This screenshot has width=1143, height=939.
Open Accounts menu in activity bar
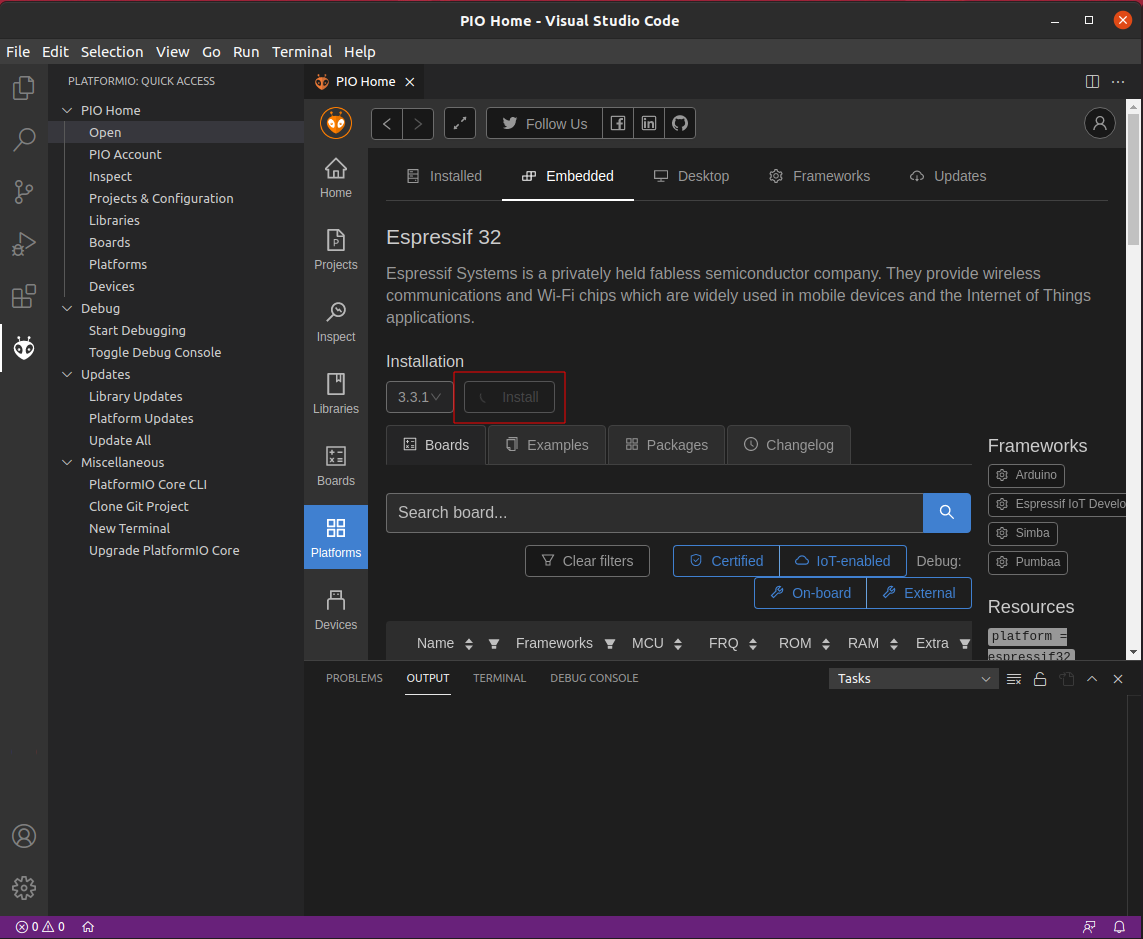point(24,835)
